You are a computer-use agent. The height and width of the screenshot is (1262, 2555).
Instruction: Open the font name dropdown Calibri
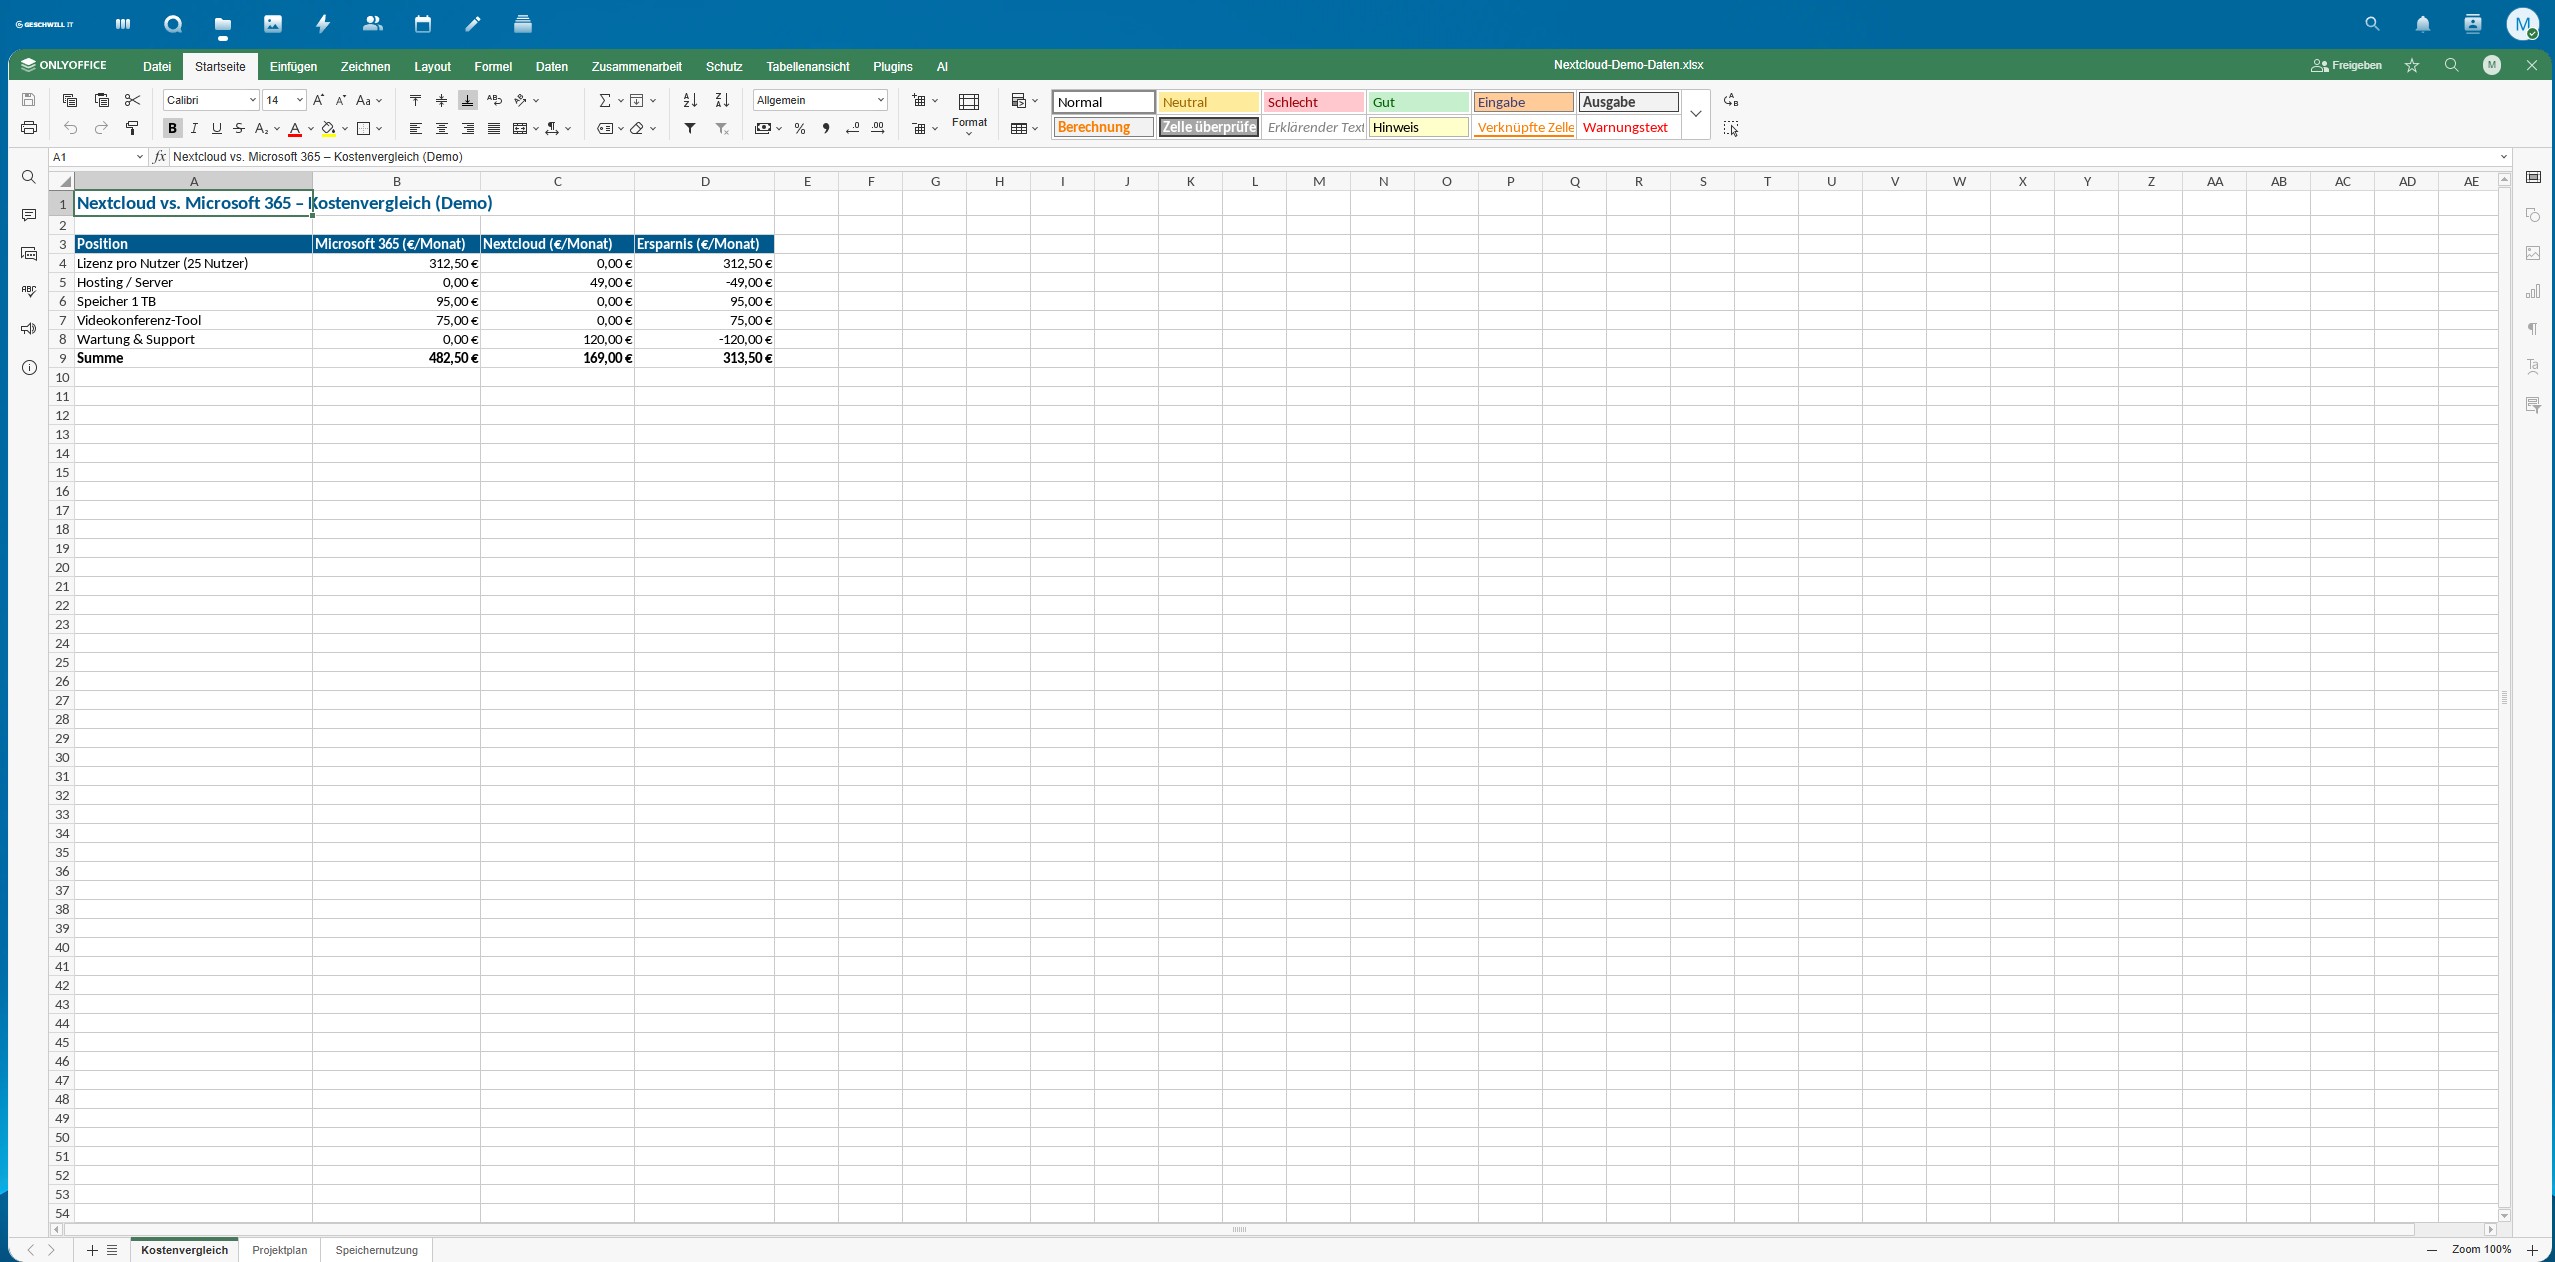253,100
